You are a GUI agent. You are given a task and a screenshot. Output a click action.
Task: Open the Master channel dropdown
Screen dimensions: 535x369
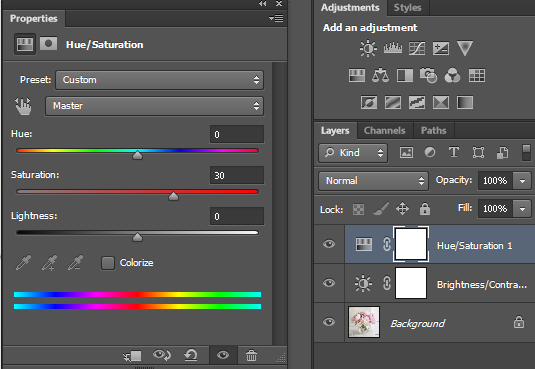point(154,106)
